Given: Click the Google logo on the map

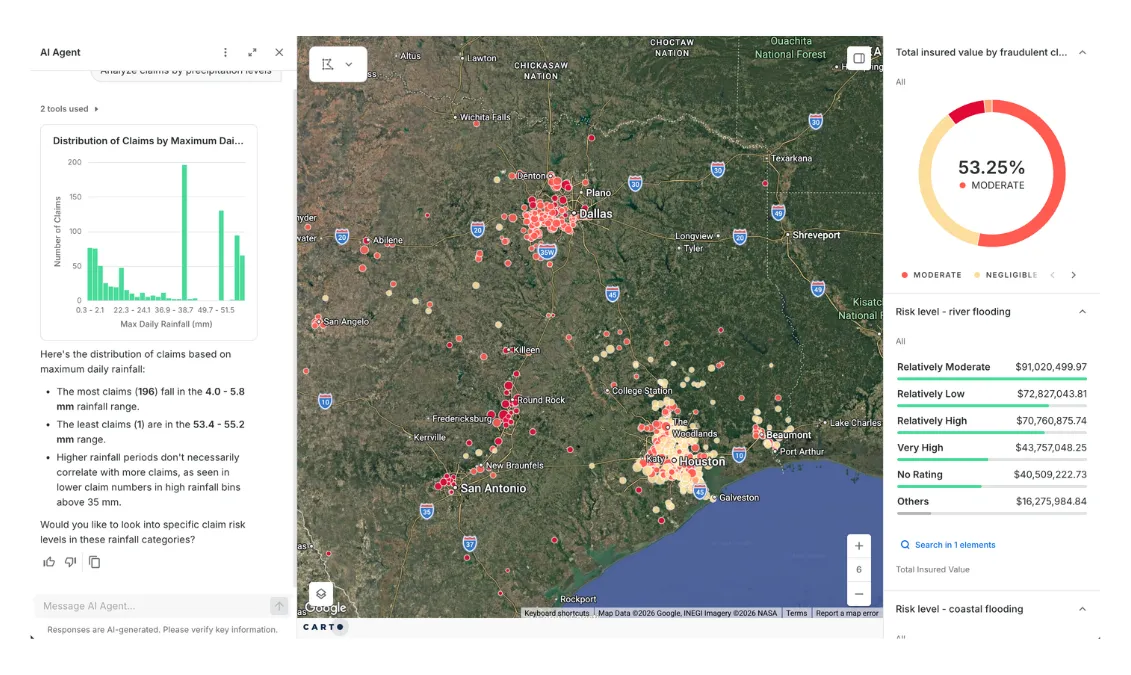Looking at the screenshot, I should [x=327, y=608].
